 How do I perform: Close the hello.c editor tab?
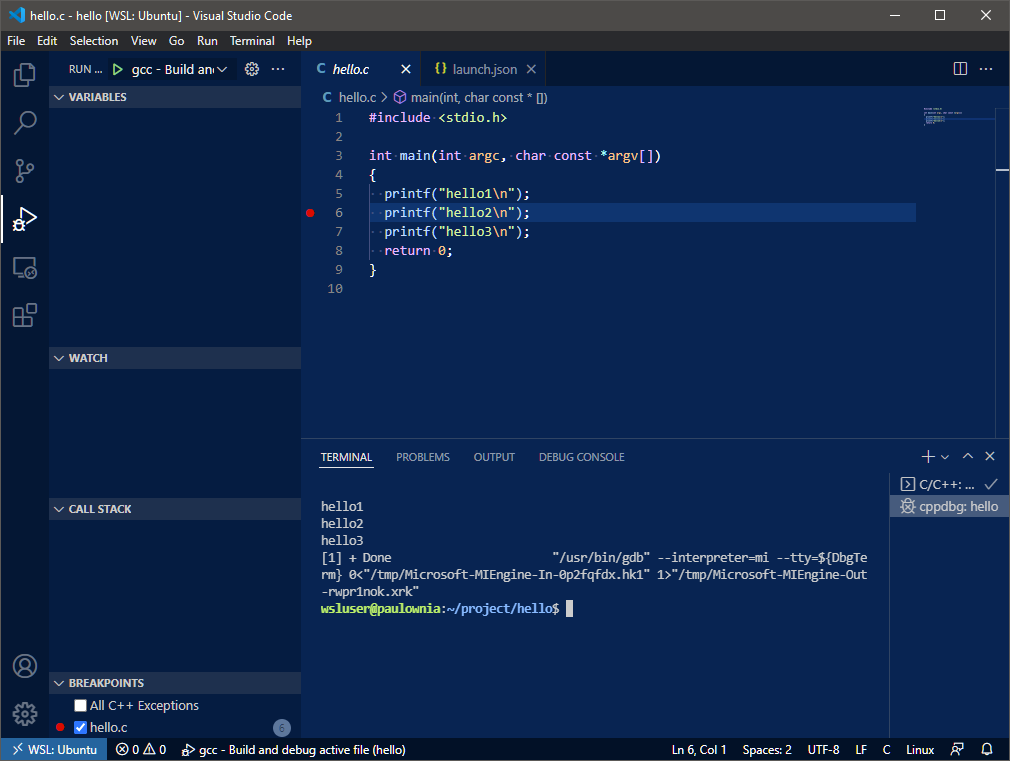[405, 69]
